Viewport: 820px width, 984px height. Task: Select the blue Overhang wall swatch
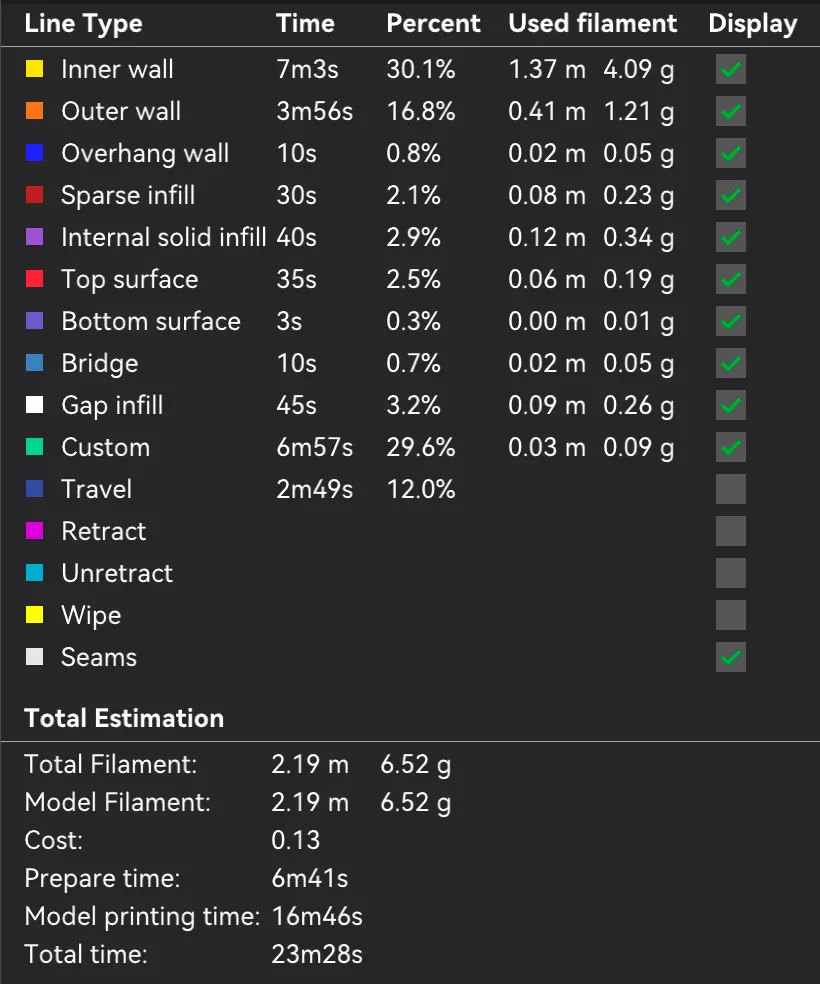point(35,153)
